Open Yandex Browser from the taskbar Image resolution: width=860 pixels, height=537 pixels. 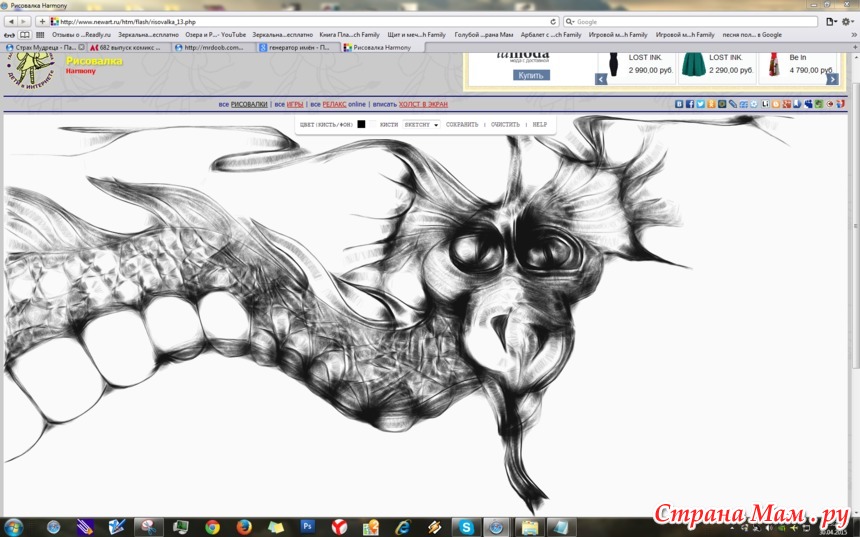click(x=339, y=527)
